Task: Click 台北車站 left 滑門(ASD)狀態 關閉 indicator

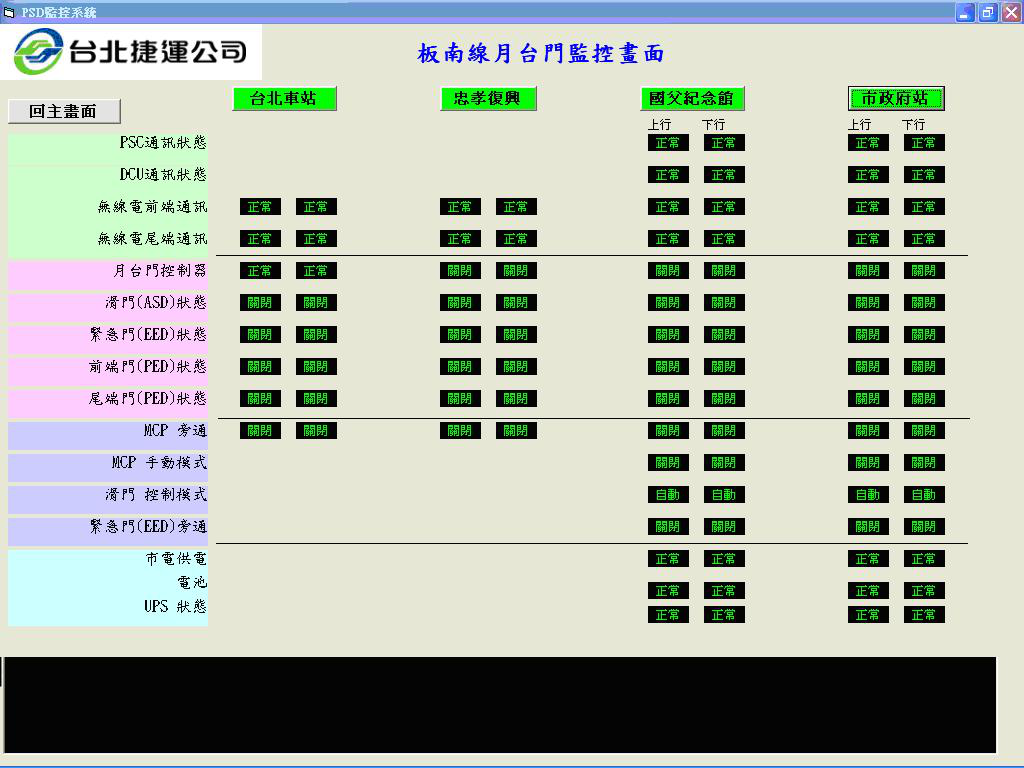Action: [x=260, y=302]
